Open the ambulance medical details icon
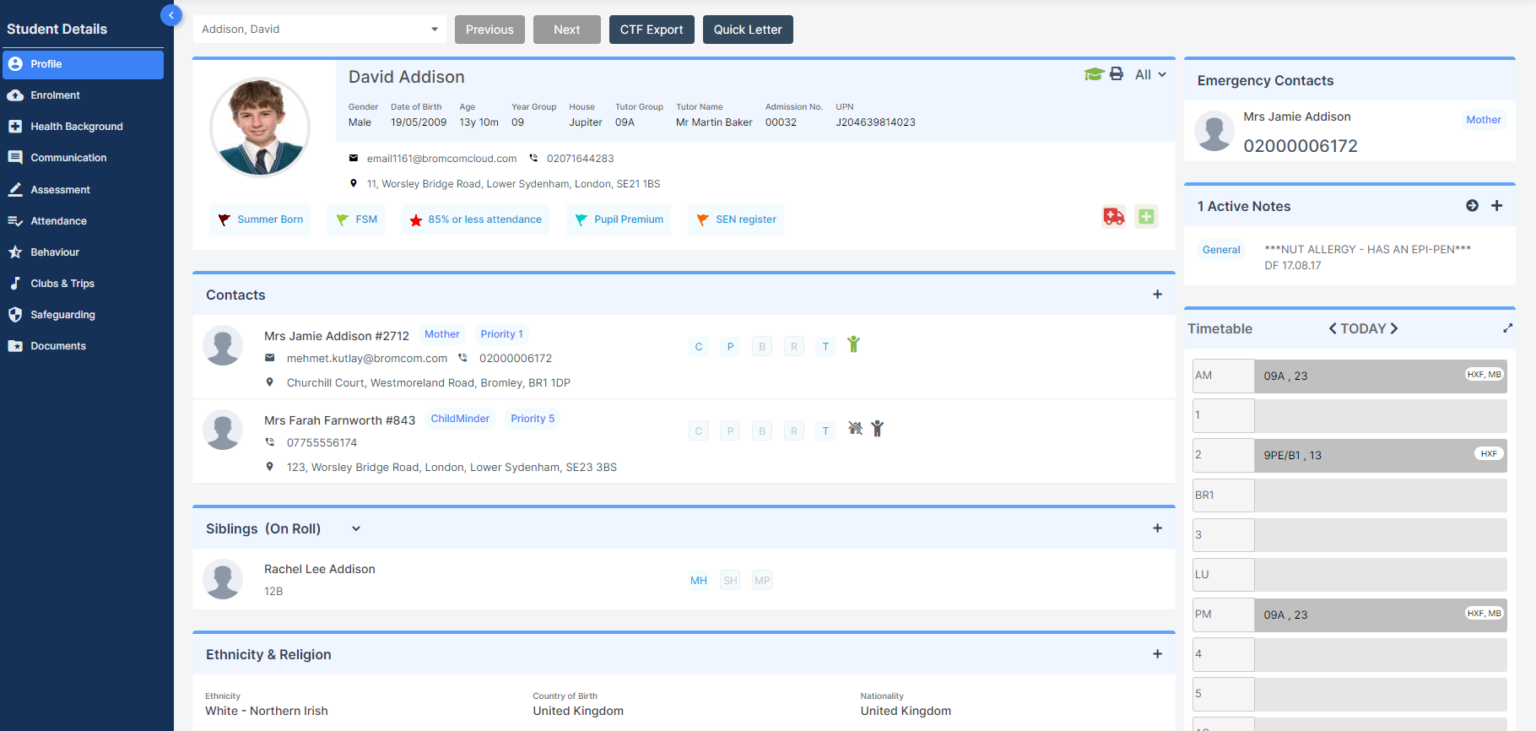1536x731 pixels. pos(1113,216)
